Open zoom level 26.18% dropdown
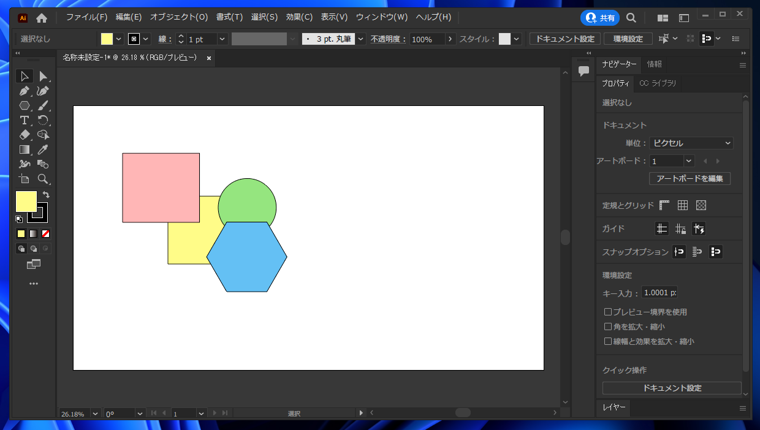Screen dimensions: 760x430 click(x=95, y=414)
